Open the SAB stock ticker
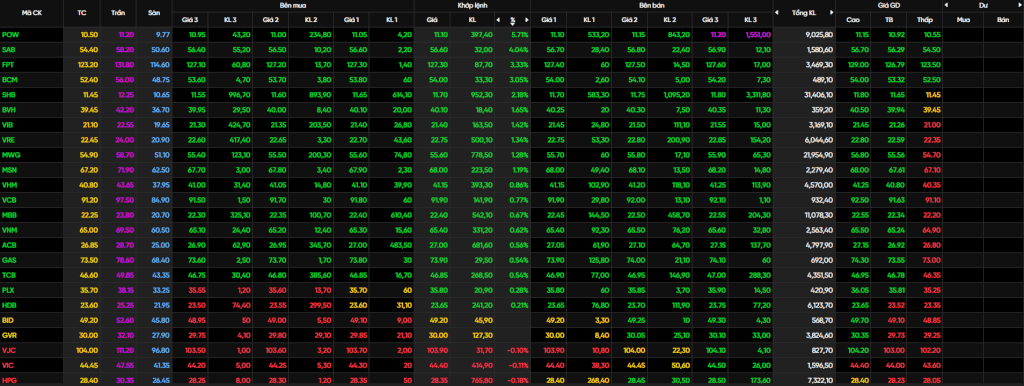 pos(9,50)
